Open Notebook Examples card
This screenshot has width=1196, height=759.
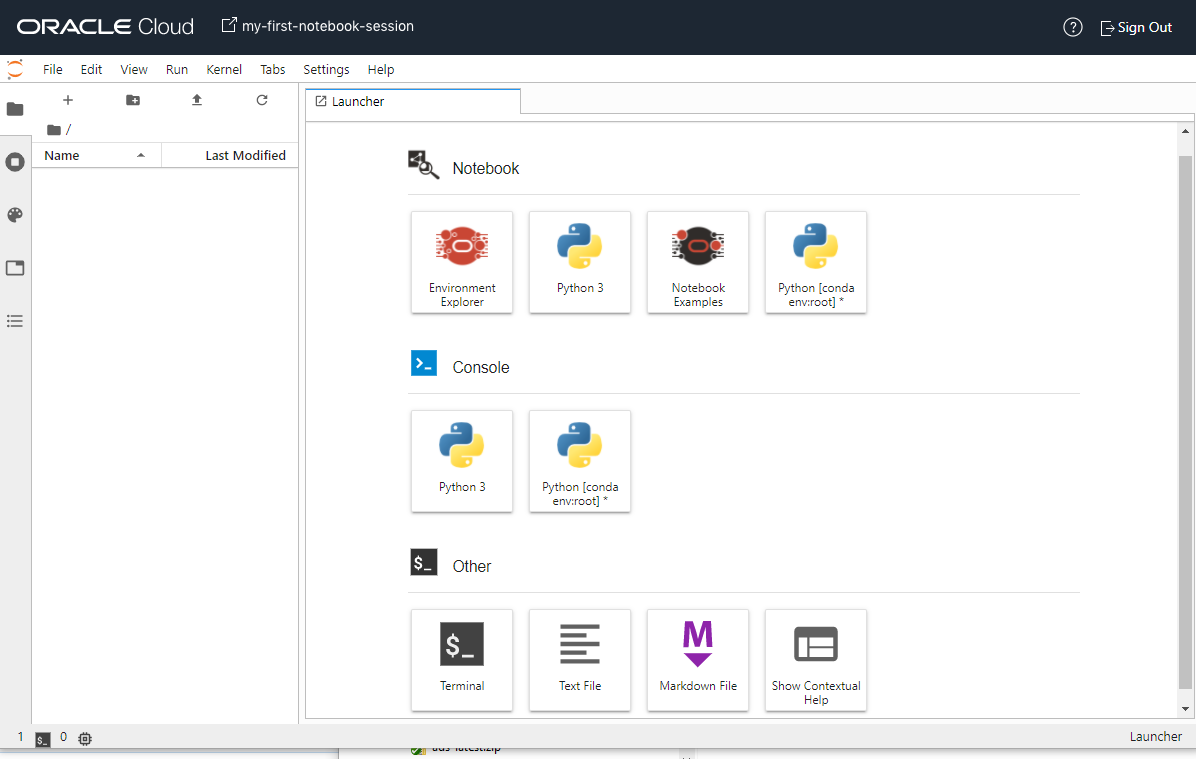[698, 262]
